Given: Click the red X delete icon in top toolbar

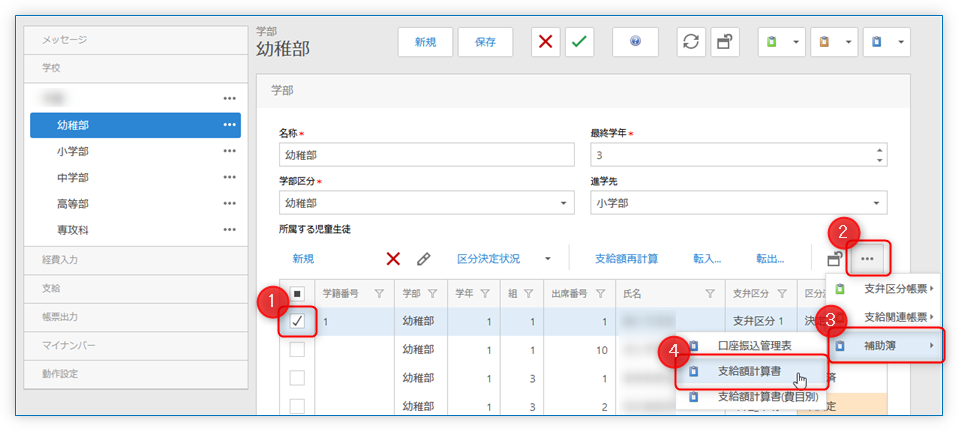Looking at the screenshot, I should 546,42.
